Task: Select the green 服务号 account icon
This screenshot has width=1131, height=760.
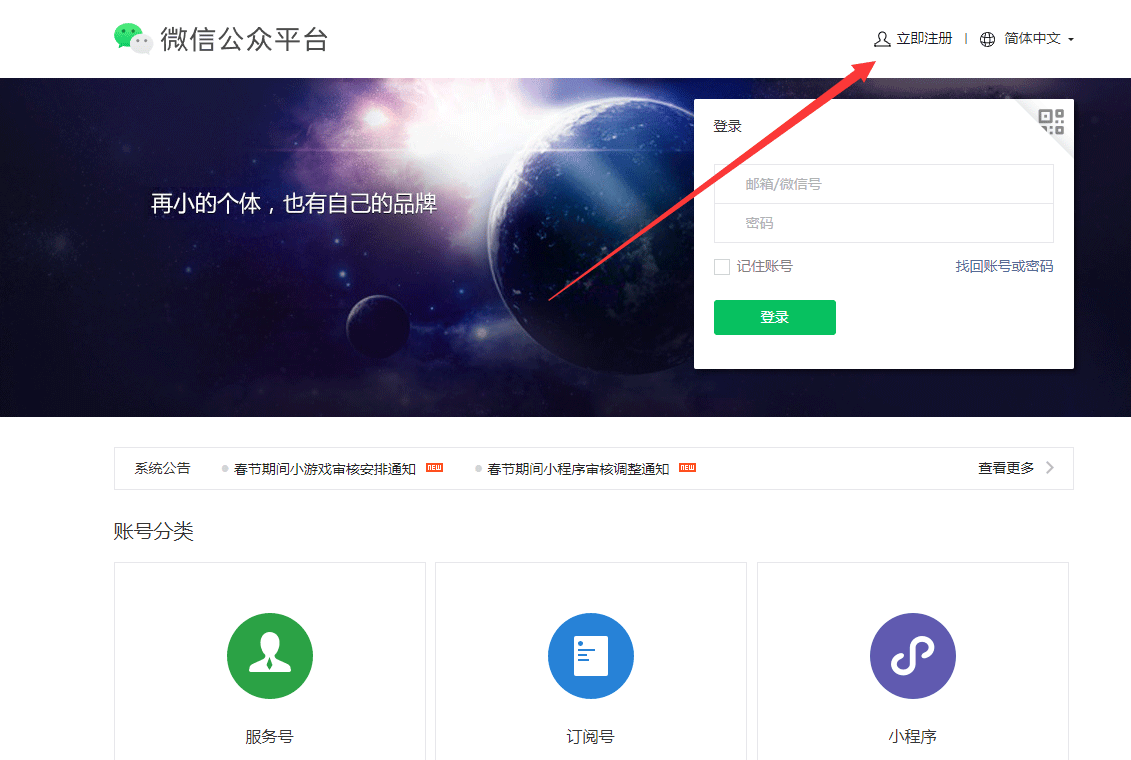Action: 270,656
